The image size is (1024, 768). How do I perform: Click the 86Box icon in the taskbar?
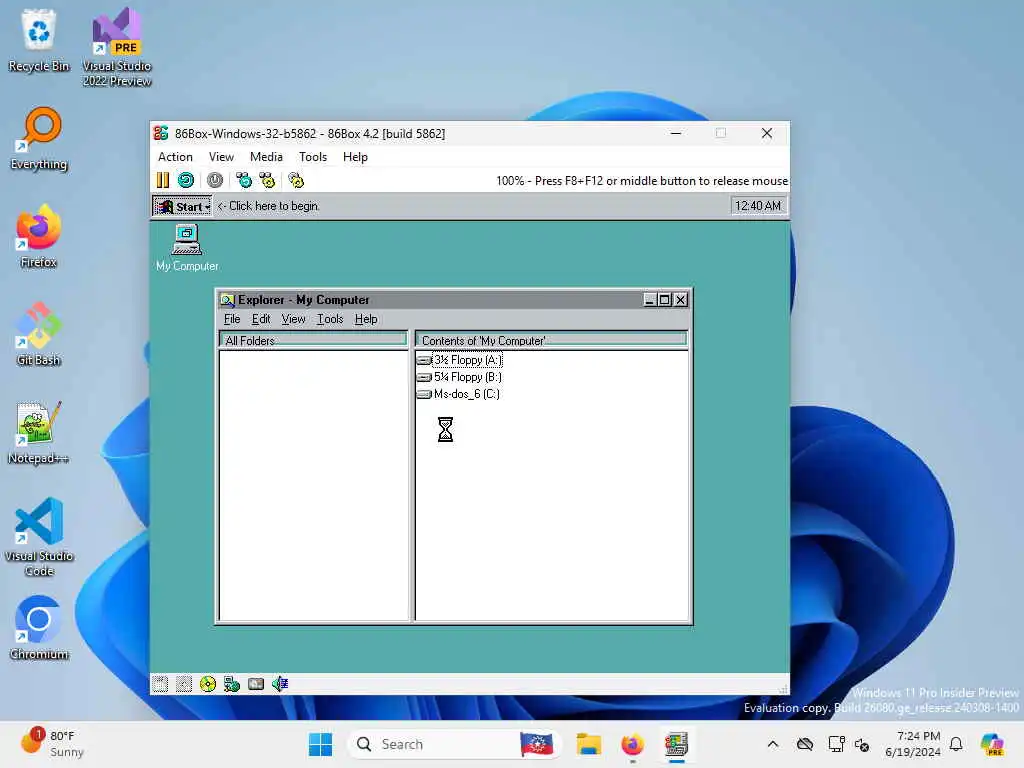[x=677, y=744]
